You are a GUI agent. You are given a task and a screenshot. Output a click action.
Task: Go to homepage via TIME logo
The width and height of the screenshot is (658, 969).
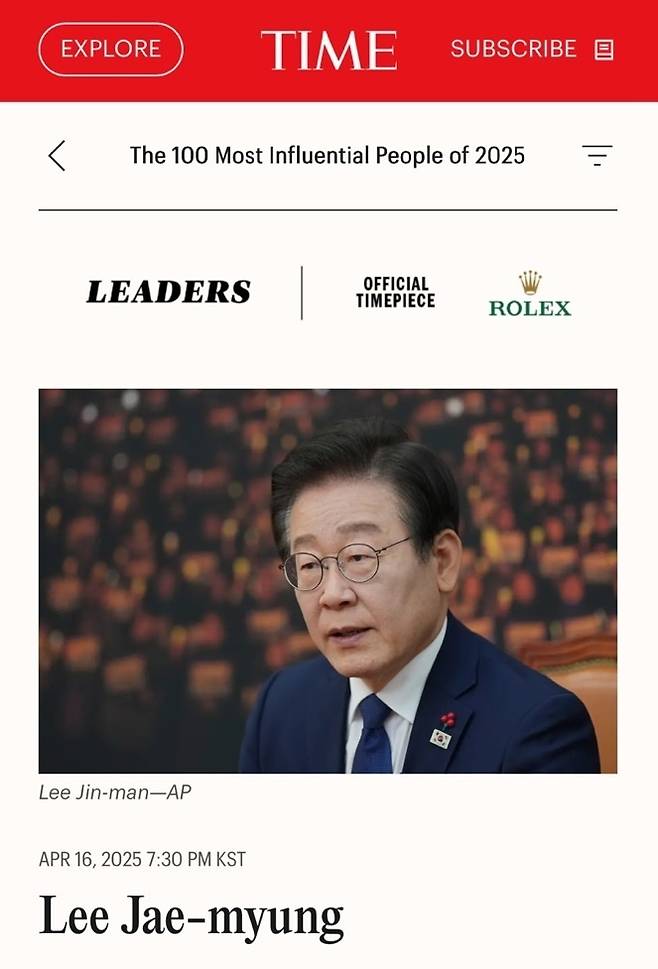(x=329, y=50)
